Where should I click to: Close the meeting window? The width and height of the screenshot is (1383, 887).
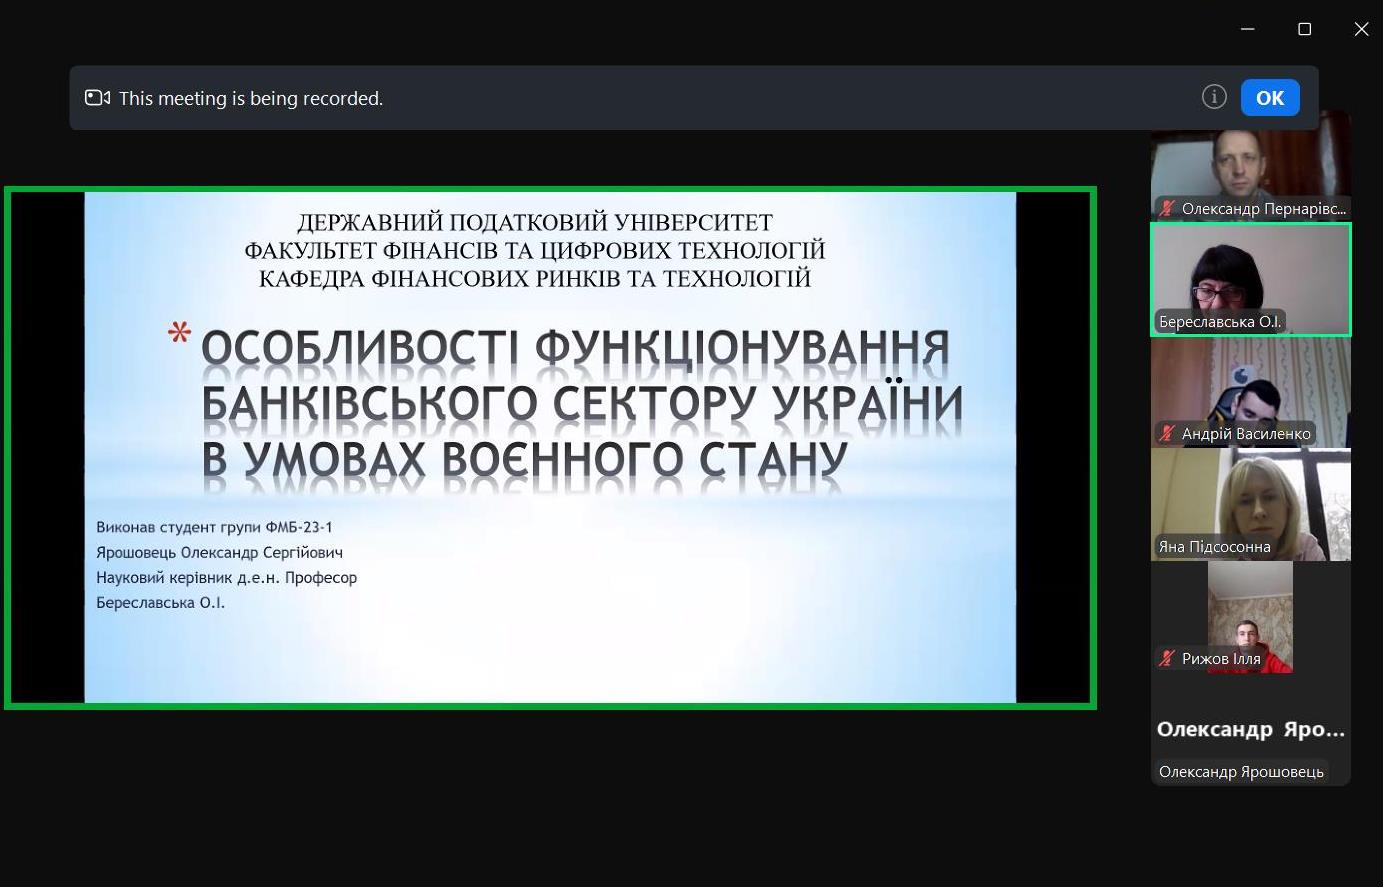click(1361, 29)
